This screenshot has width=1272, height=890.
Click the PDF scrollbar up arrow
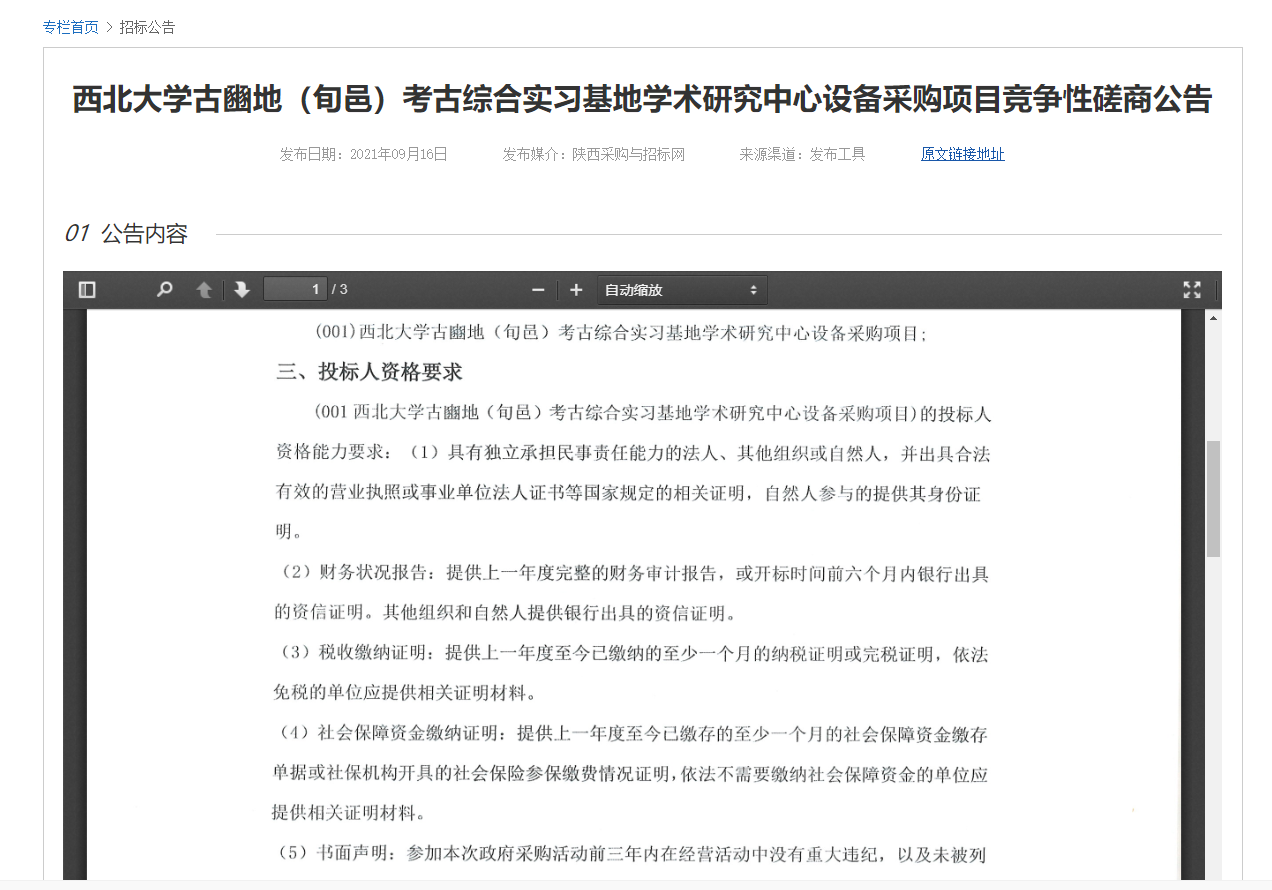(x=1213, y=318)
